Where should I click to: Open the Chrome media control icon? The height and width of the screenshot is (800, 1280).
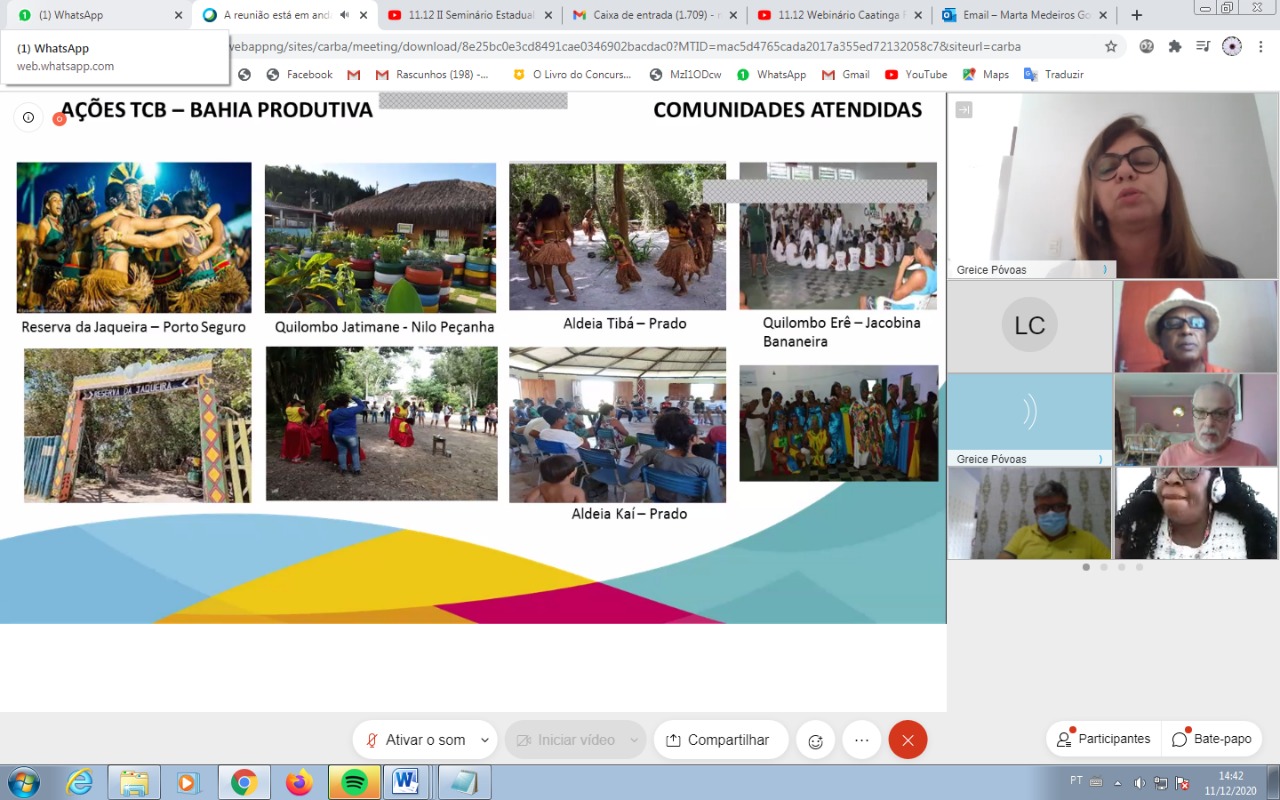coord(1203,46)
